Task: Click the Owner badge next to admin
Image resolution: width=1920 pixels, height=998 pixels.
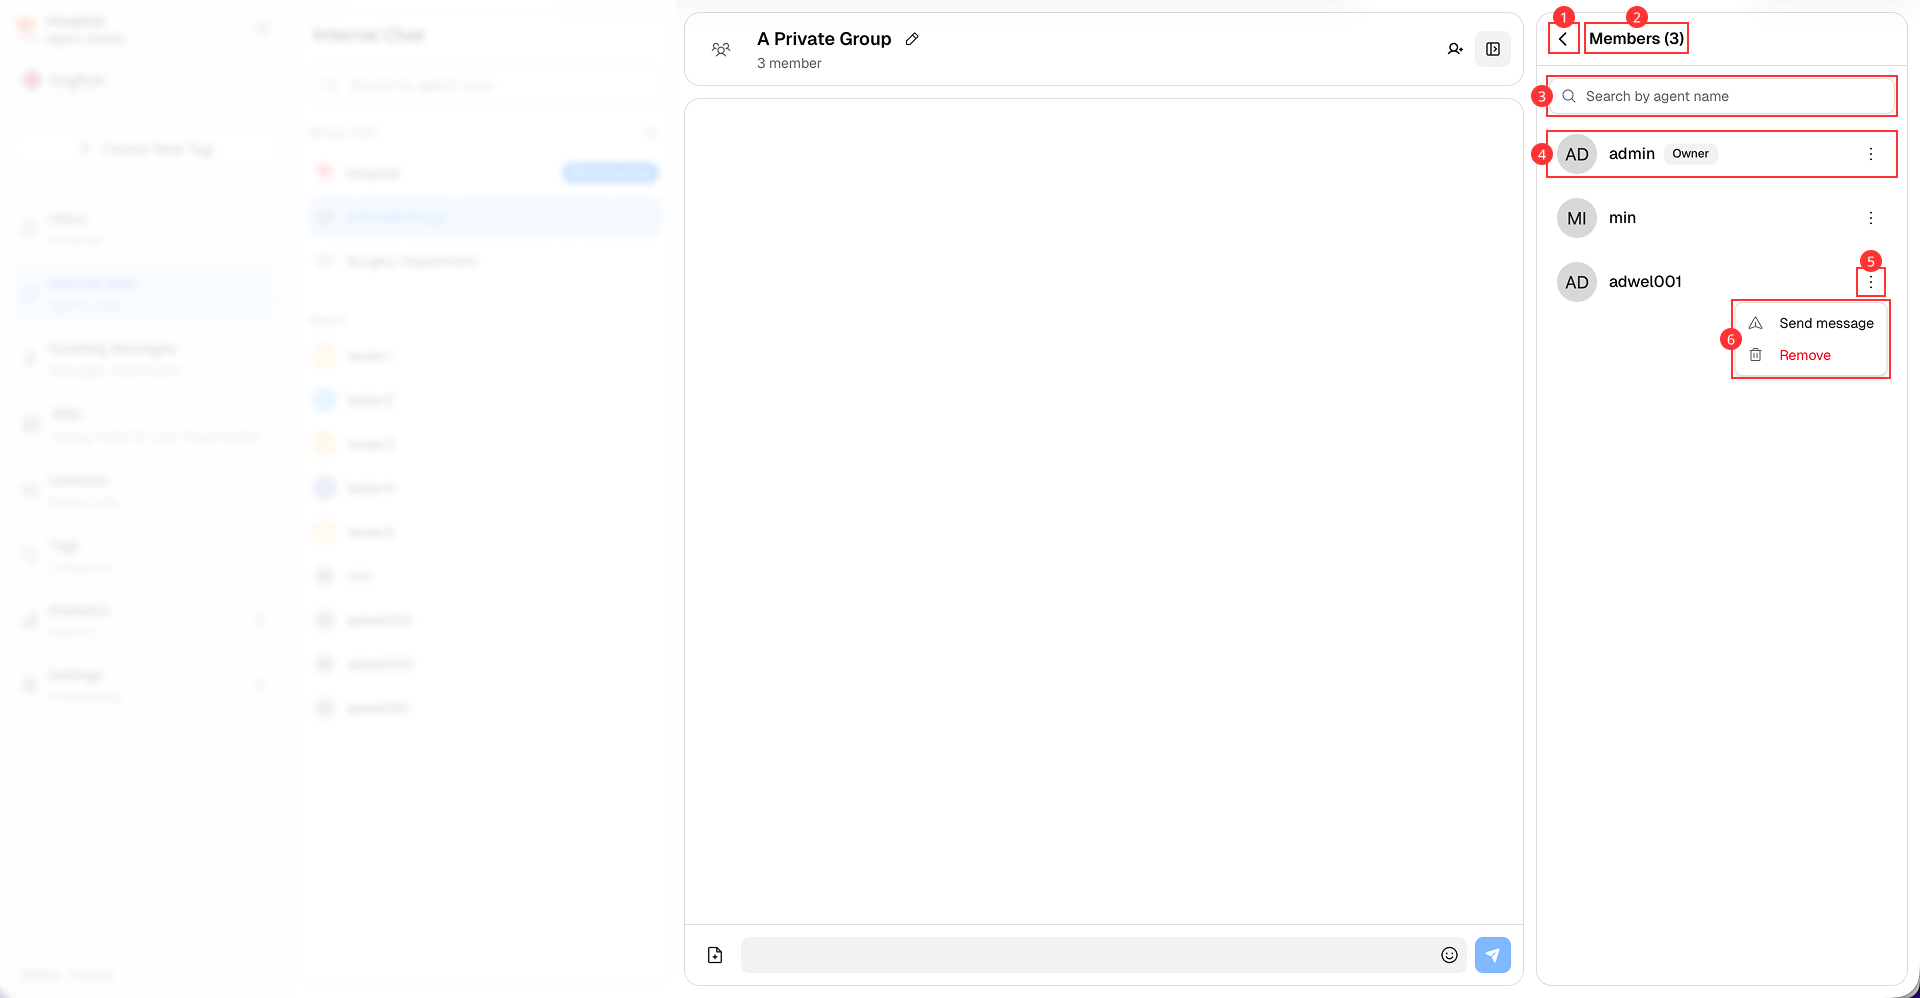Action: click(1690, 154)
